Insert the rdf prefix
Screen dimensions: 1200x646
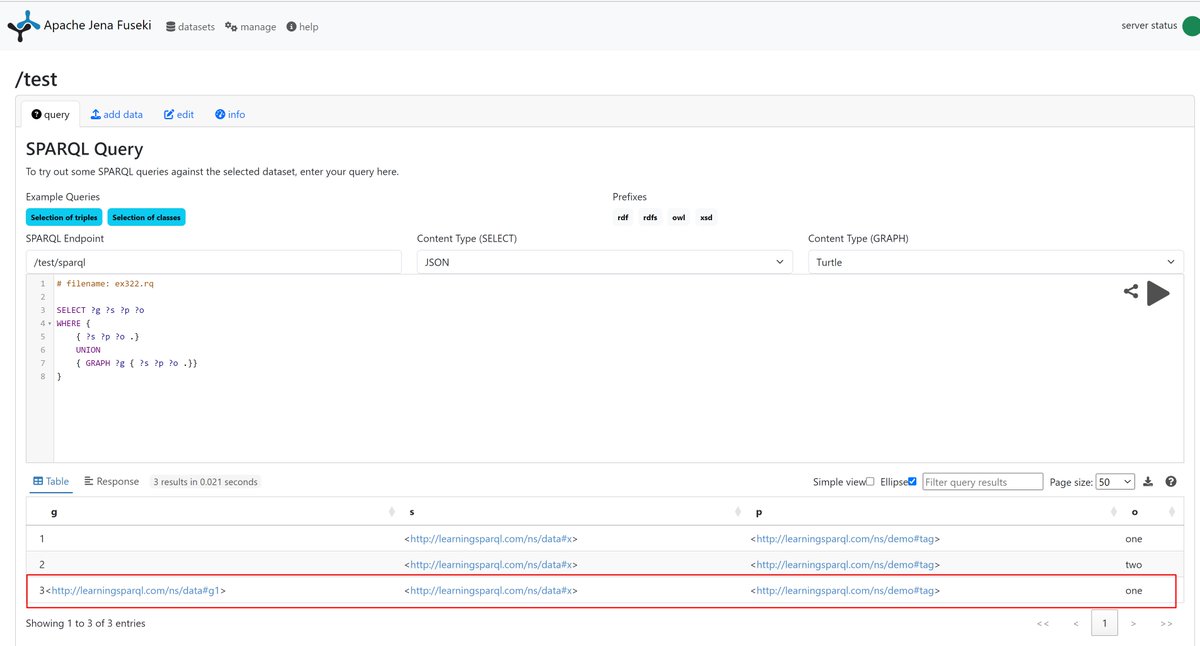[623, 217]
